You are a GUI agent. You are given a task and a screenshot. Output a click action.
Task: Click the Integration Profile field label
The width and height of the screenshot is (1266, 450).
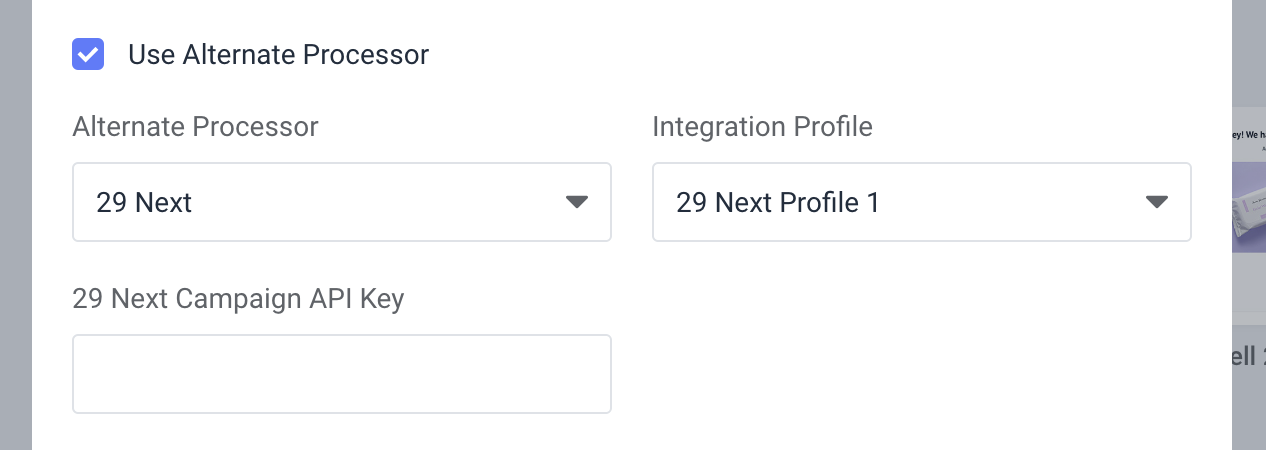pyautogui.click(x=762, y=127)
